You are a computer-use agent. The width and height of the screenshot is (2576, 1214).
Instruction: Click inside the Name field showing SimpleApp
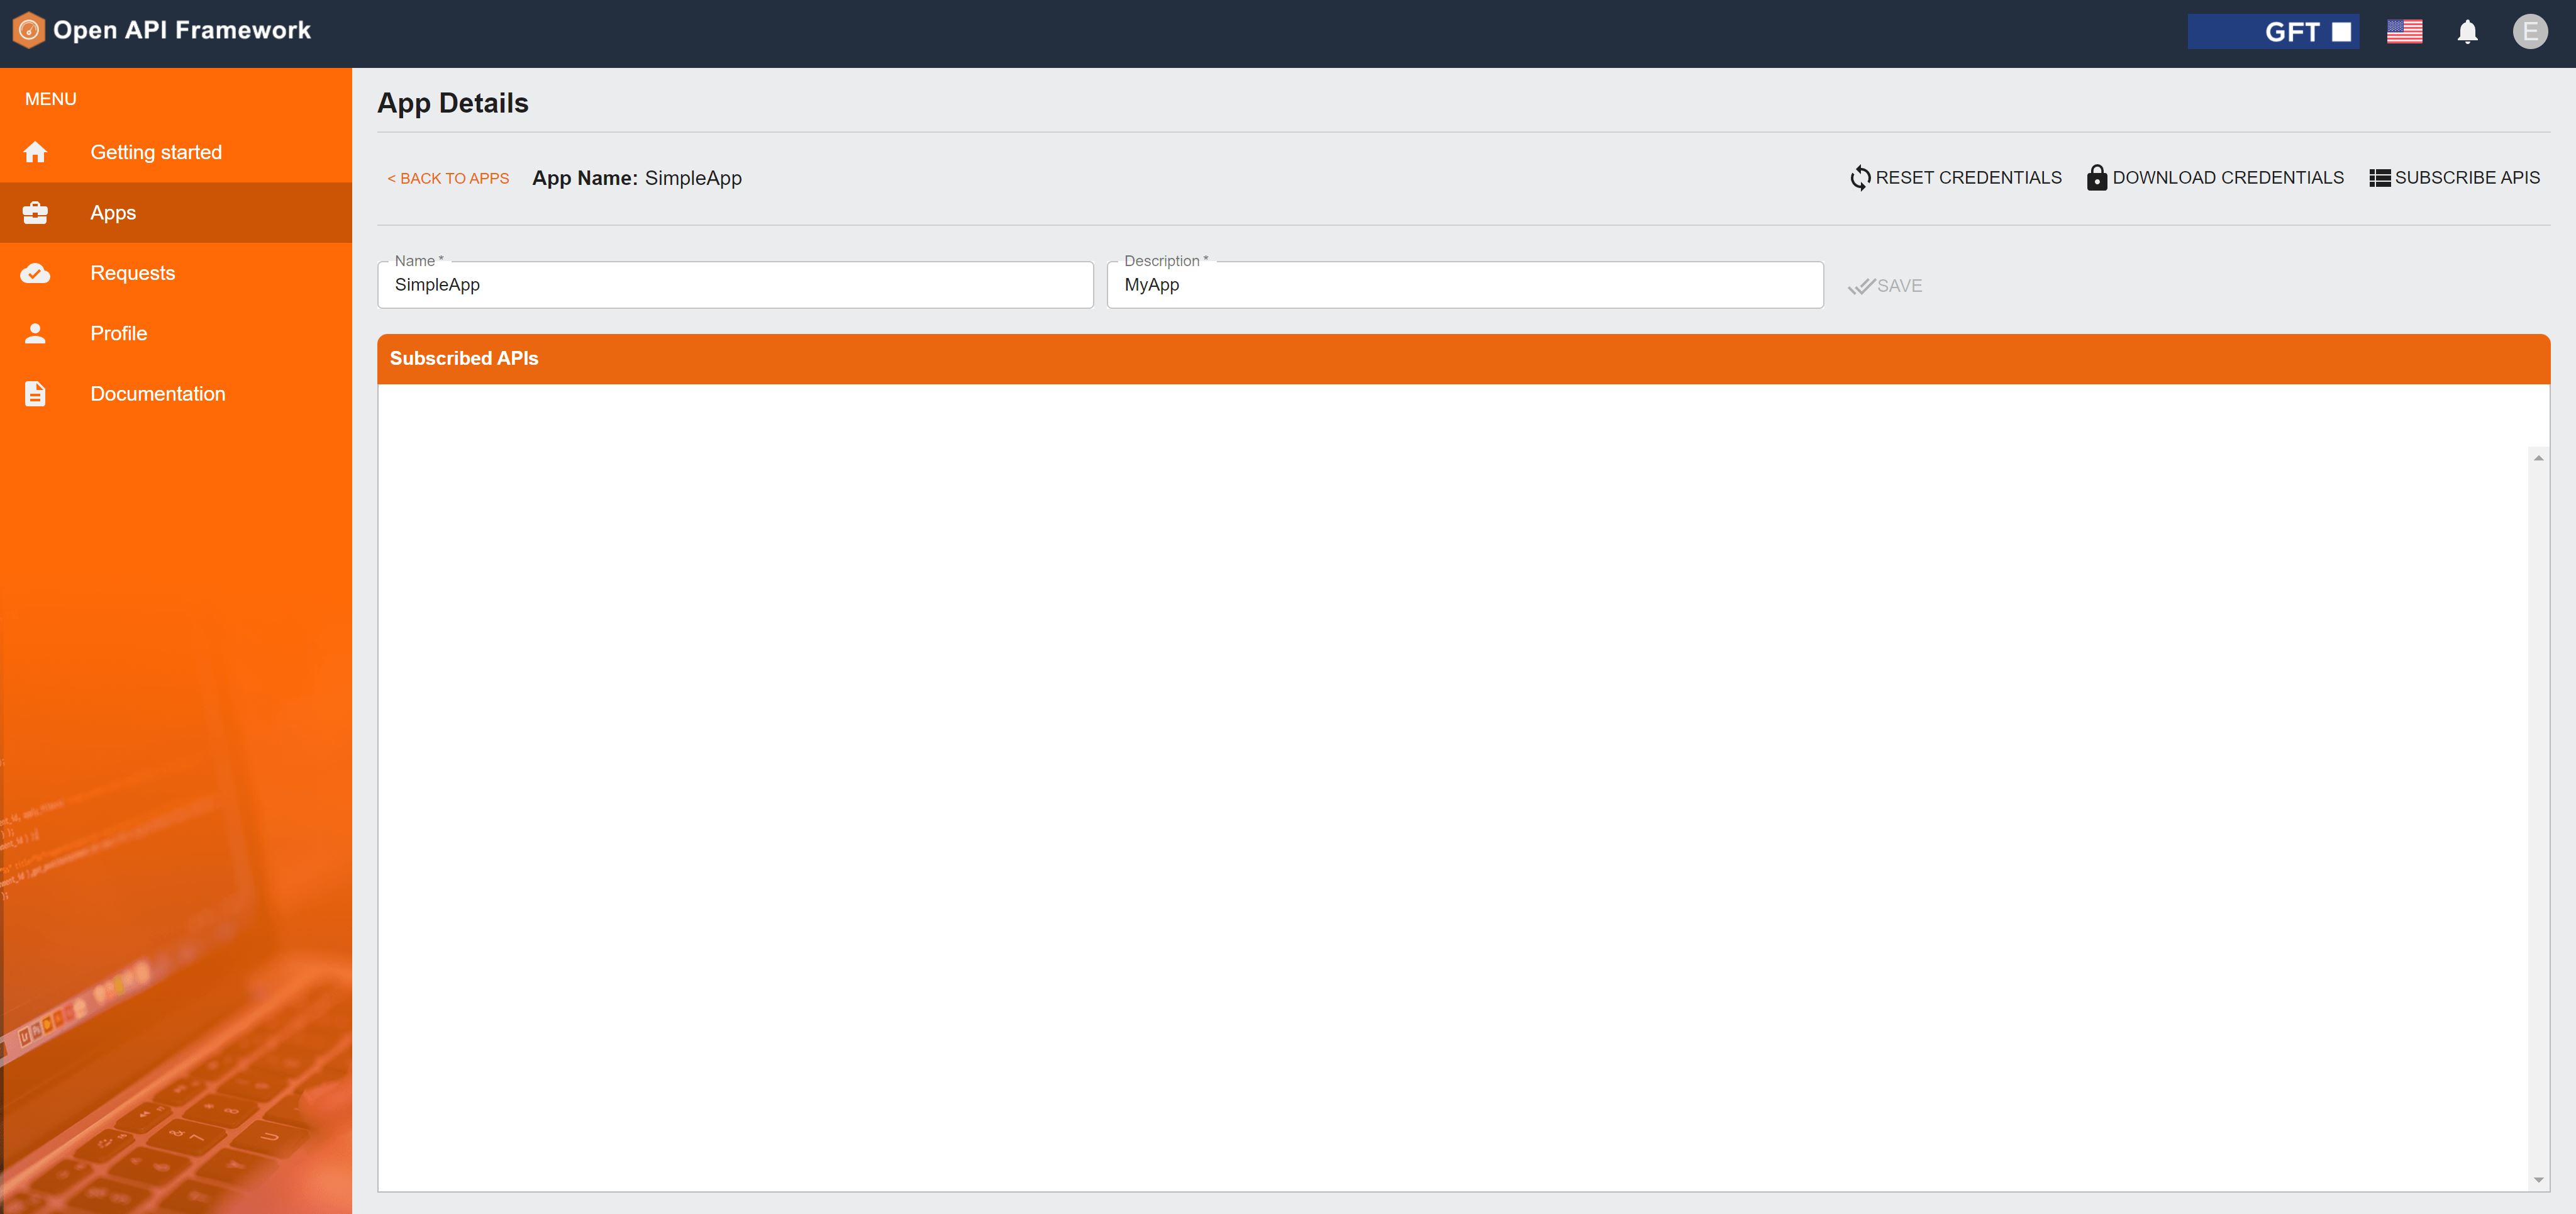(735, 285)
